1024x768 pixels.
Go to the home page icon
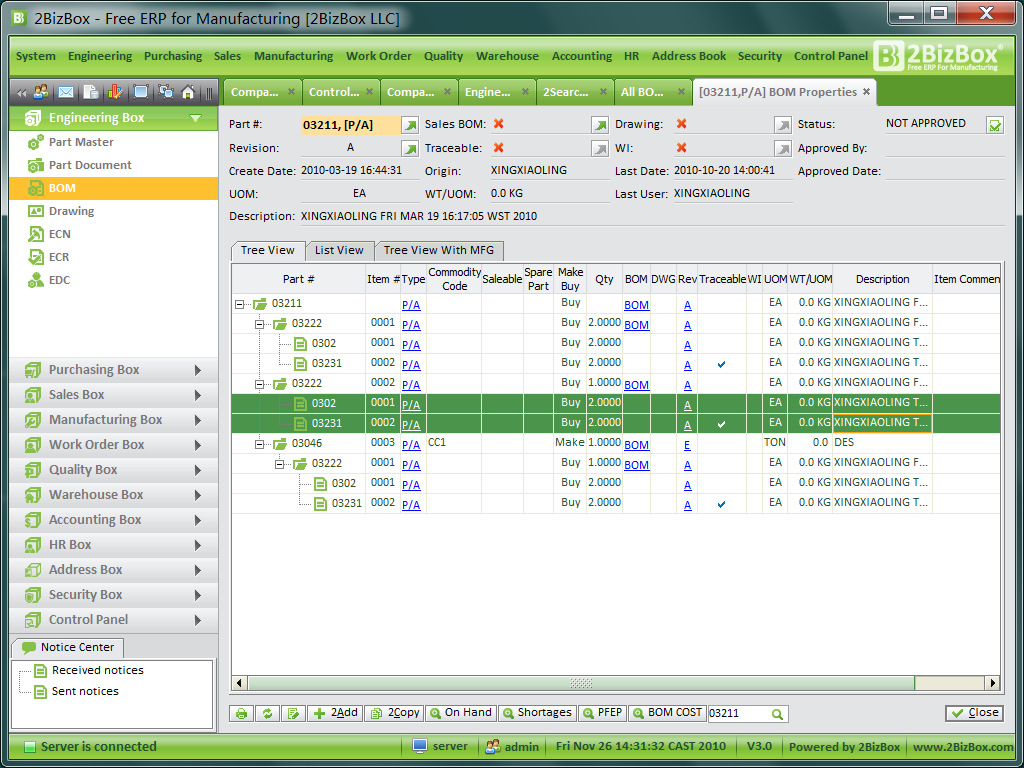pyautogui.click(x=188, y=92)
